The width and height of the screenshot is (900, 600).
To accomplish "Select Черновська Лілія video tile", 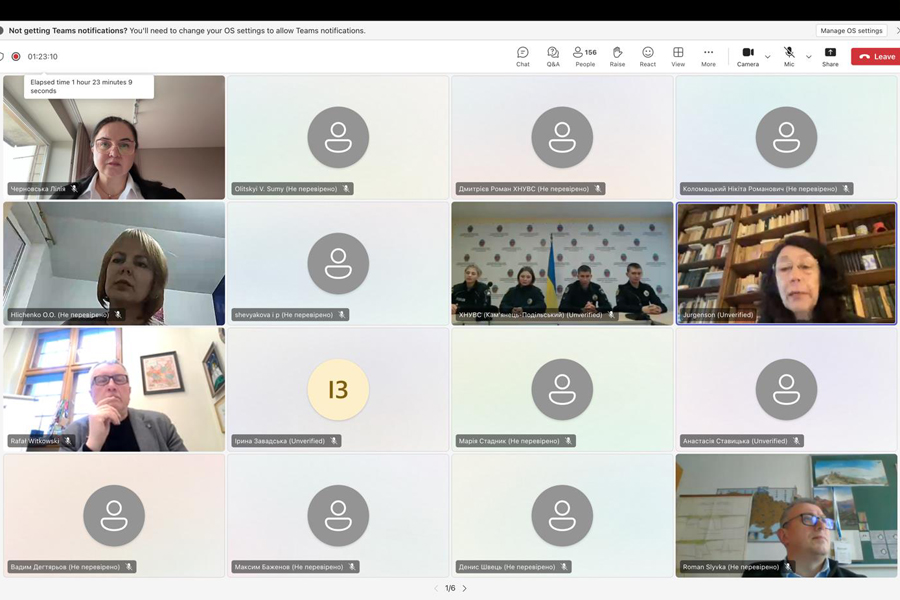I will point(114,137).
